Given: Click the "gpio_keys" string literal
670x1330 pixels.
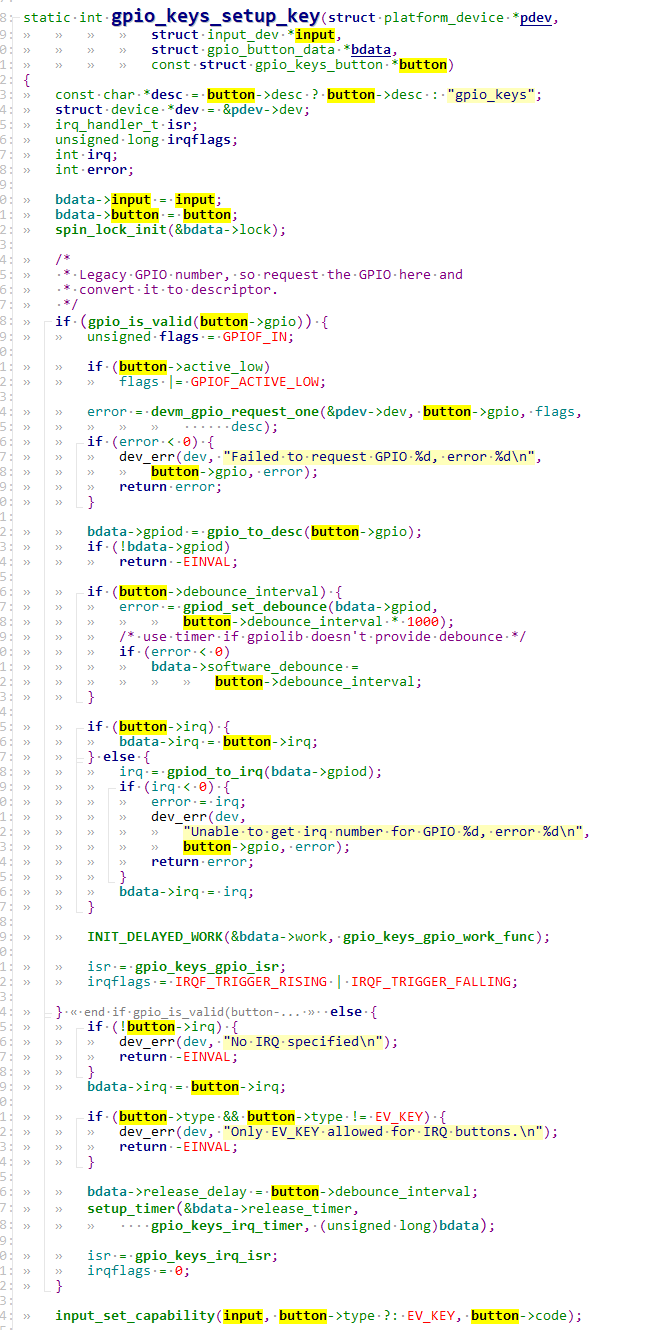Looking at the screenshot, I should coord(494,95).
